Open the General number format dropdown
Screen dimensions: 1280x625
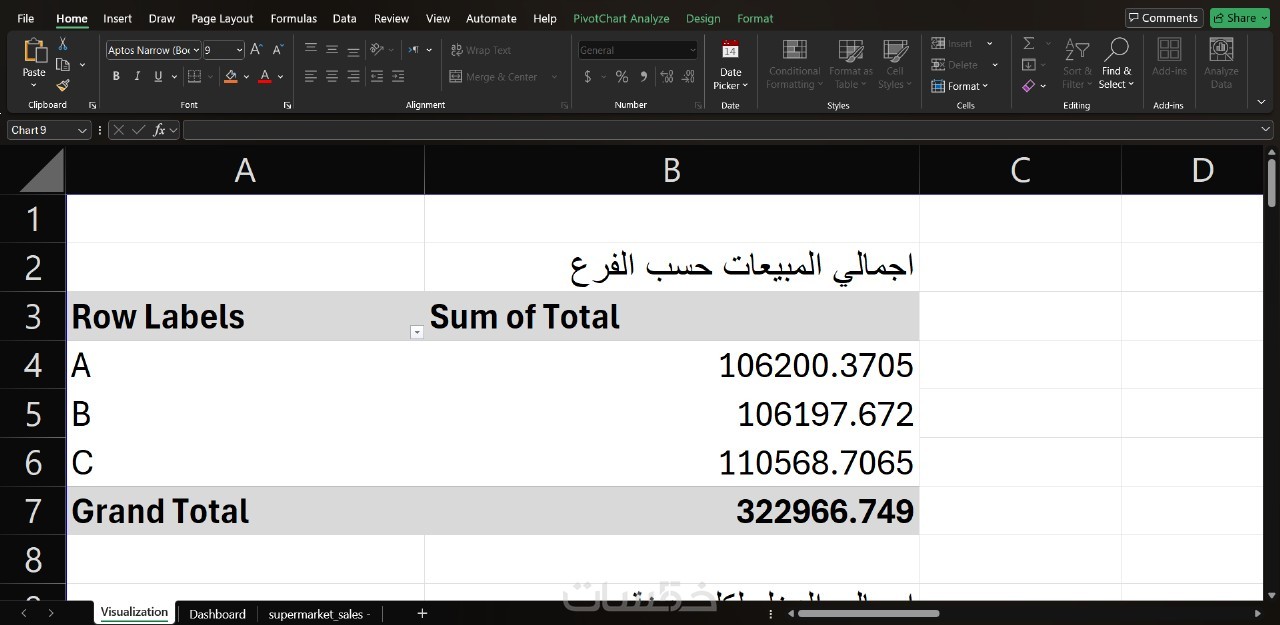click(x=692, y=50)
